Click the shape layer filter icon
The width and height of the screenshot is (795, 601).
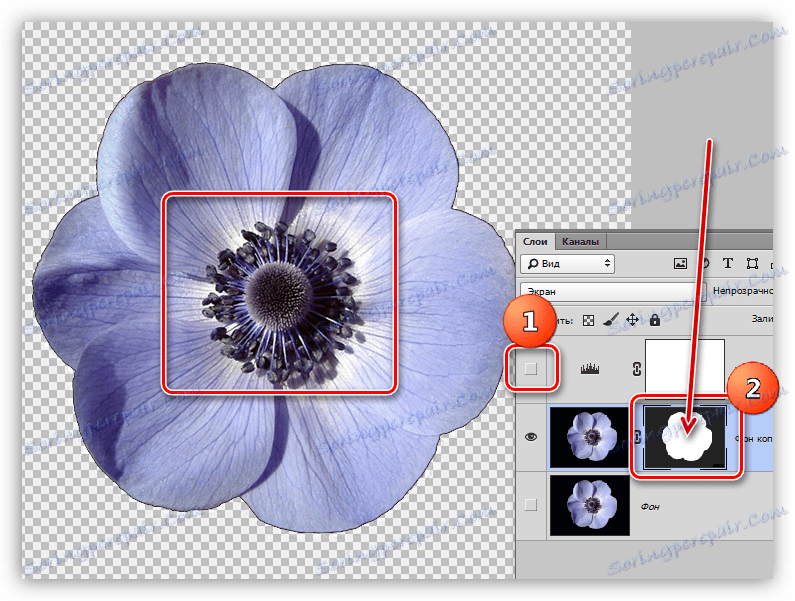click(752, 264)
